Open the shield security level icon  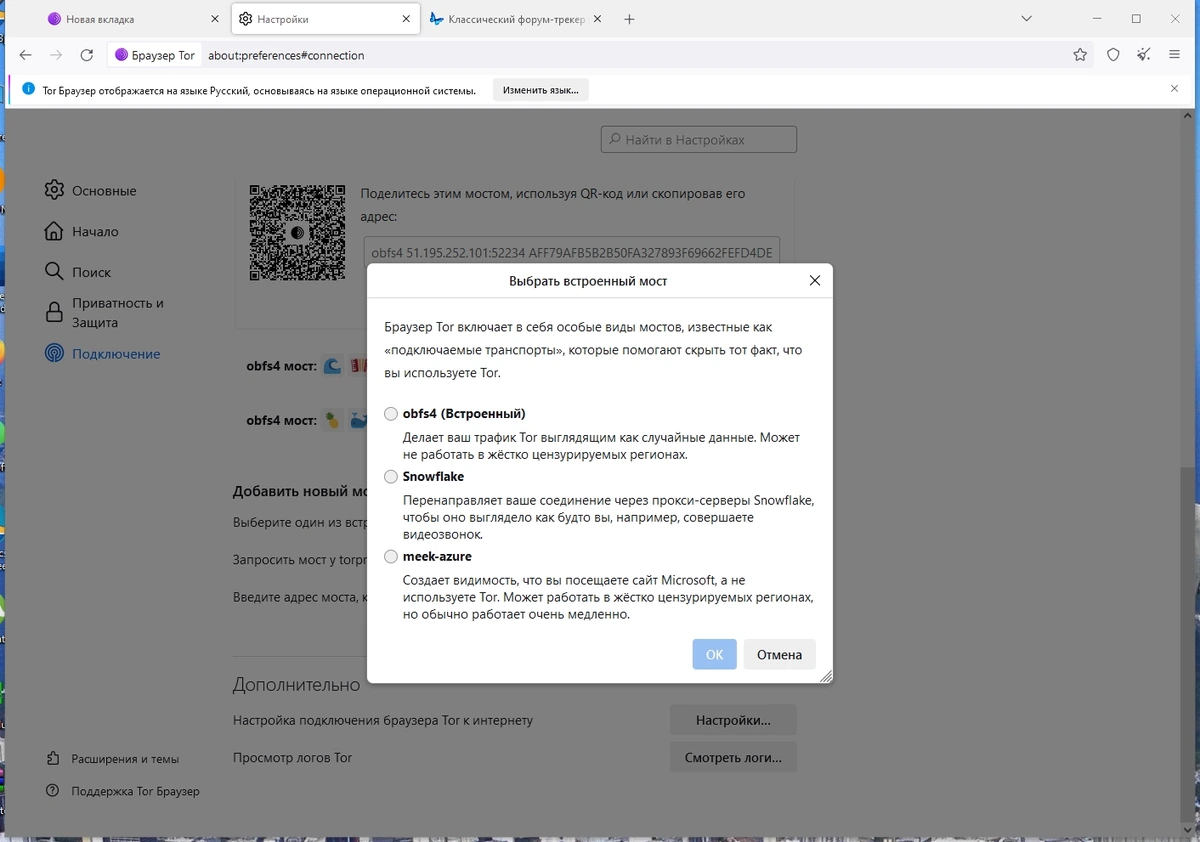[1113, 55]
